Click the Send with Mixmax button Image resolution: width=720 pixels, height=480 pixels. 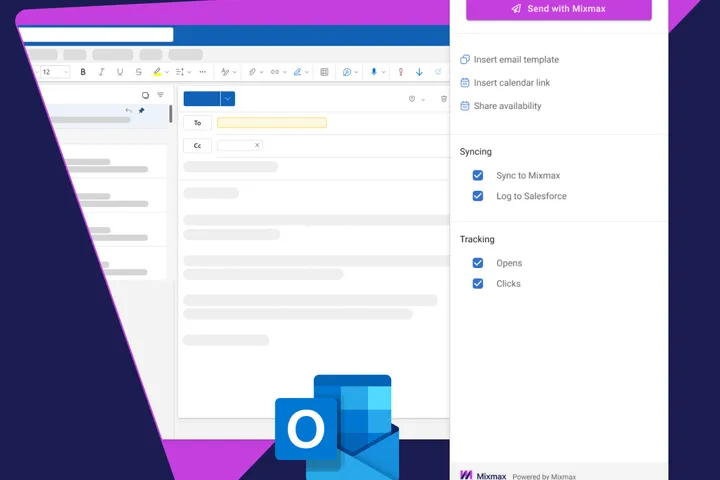[x=559, y=9]
